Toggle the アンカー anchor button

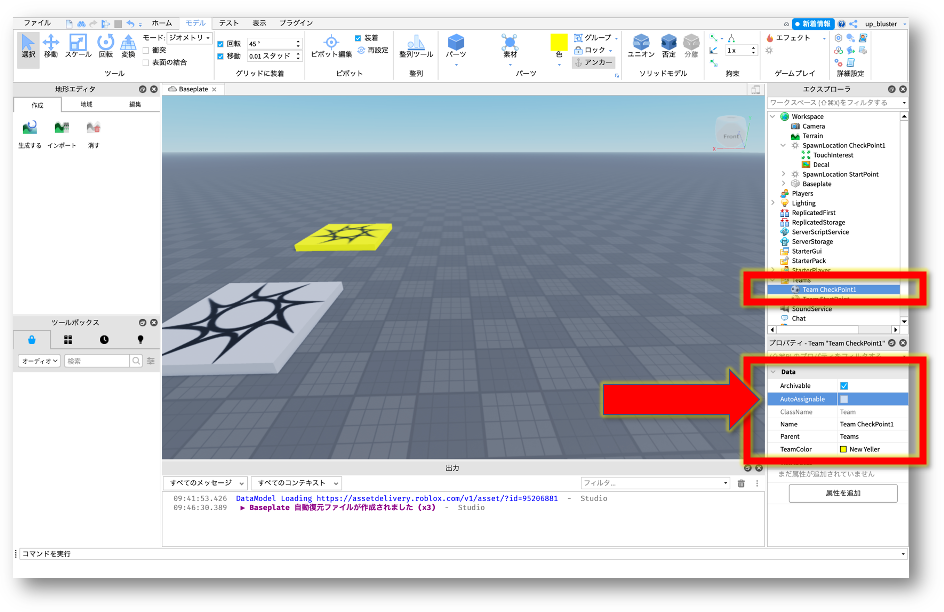593,63
